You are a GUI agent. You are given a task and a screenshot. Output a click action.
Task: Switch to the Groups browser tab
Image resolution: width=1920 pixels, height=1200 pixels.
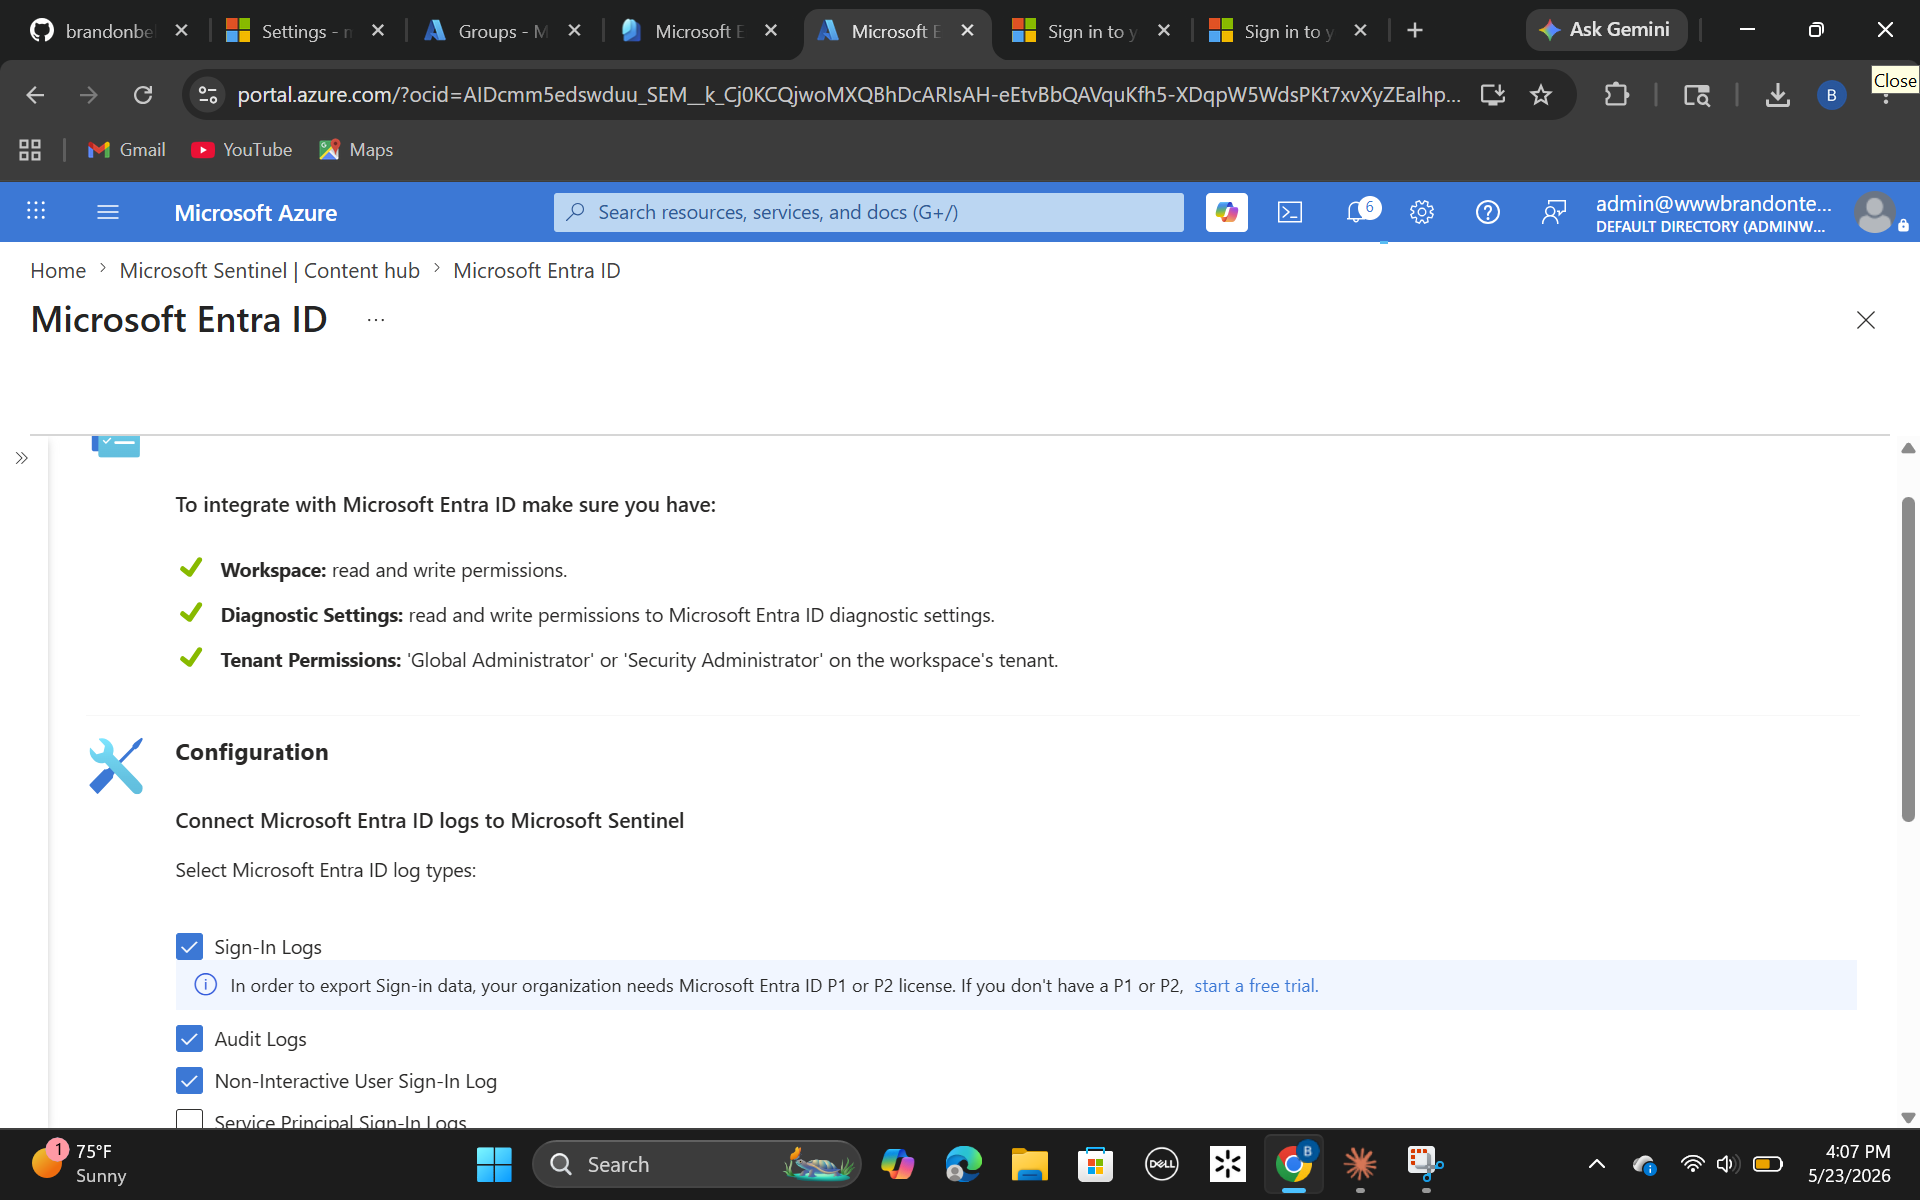point(500,31)
